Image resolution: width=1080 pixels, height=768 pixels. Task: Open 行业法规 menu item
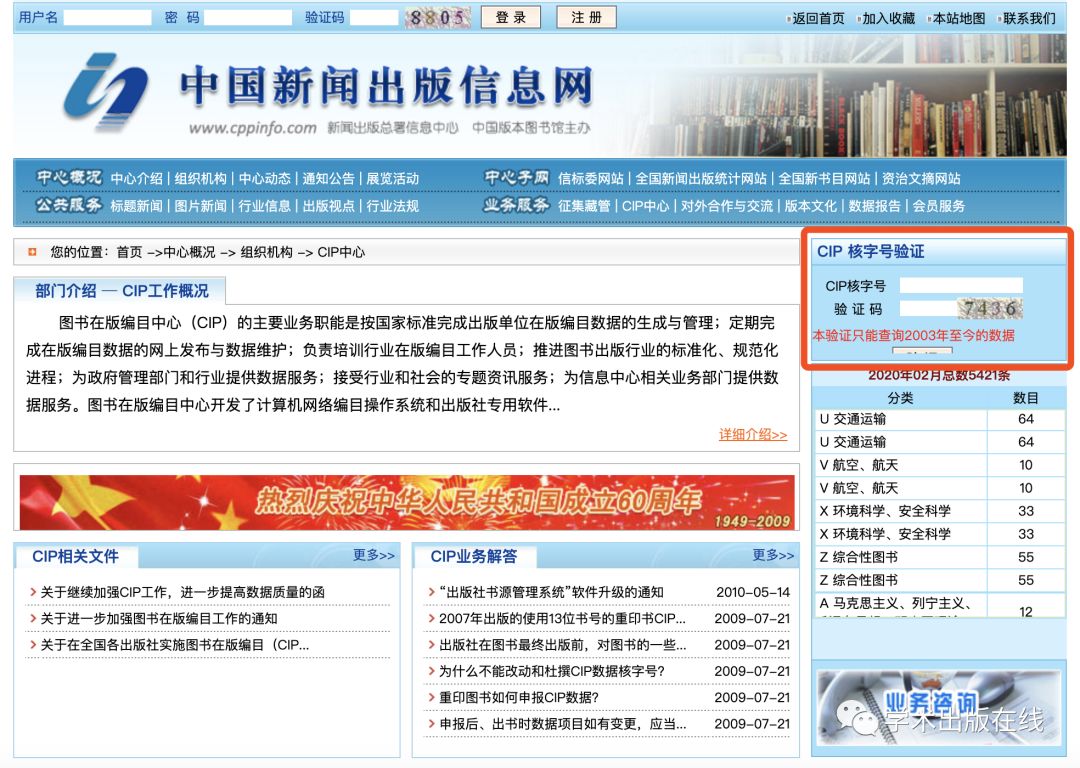click(393, 206)
